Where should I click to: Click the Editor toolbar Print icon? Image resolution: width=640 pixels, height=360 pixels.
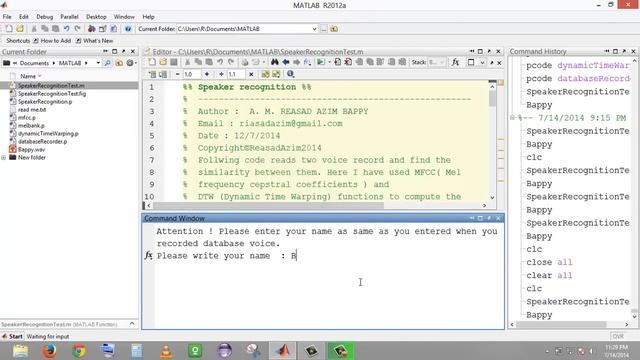[x=244, y=62]
